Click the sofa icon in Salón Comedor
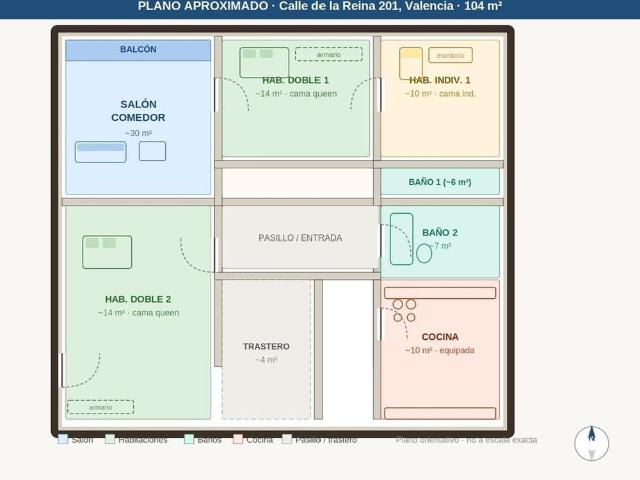 (101, 152)
